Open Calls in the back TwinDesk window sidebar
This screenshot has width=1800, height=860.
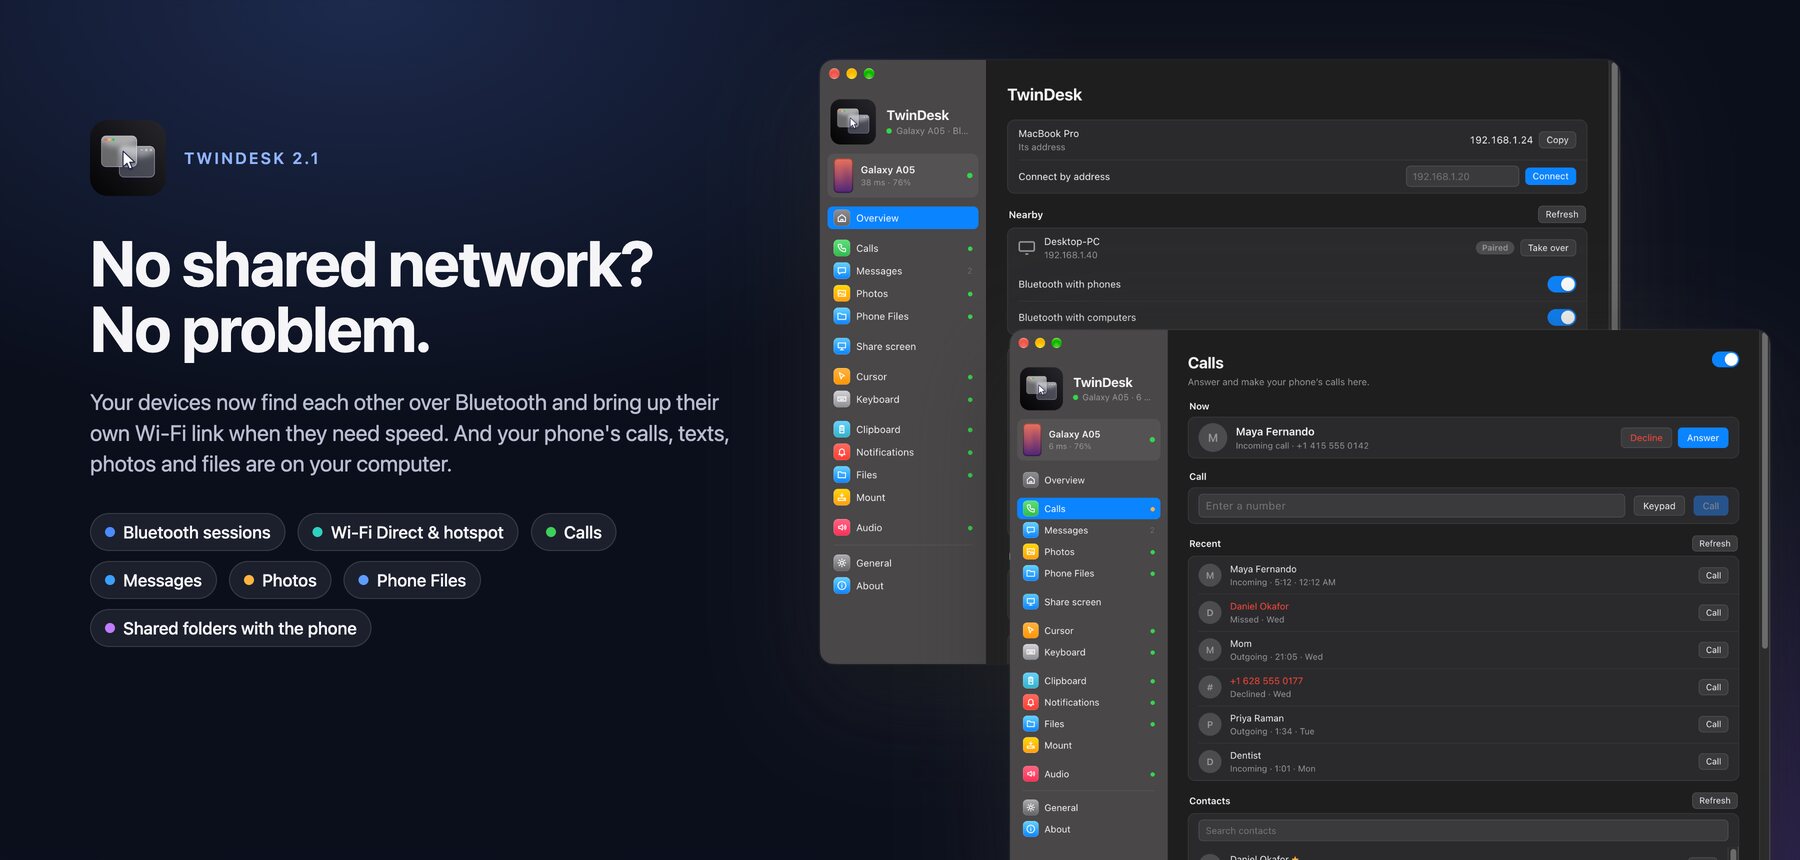tap(902, 248)
